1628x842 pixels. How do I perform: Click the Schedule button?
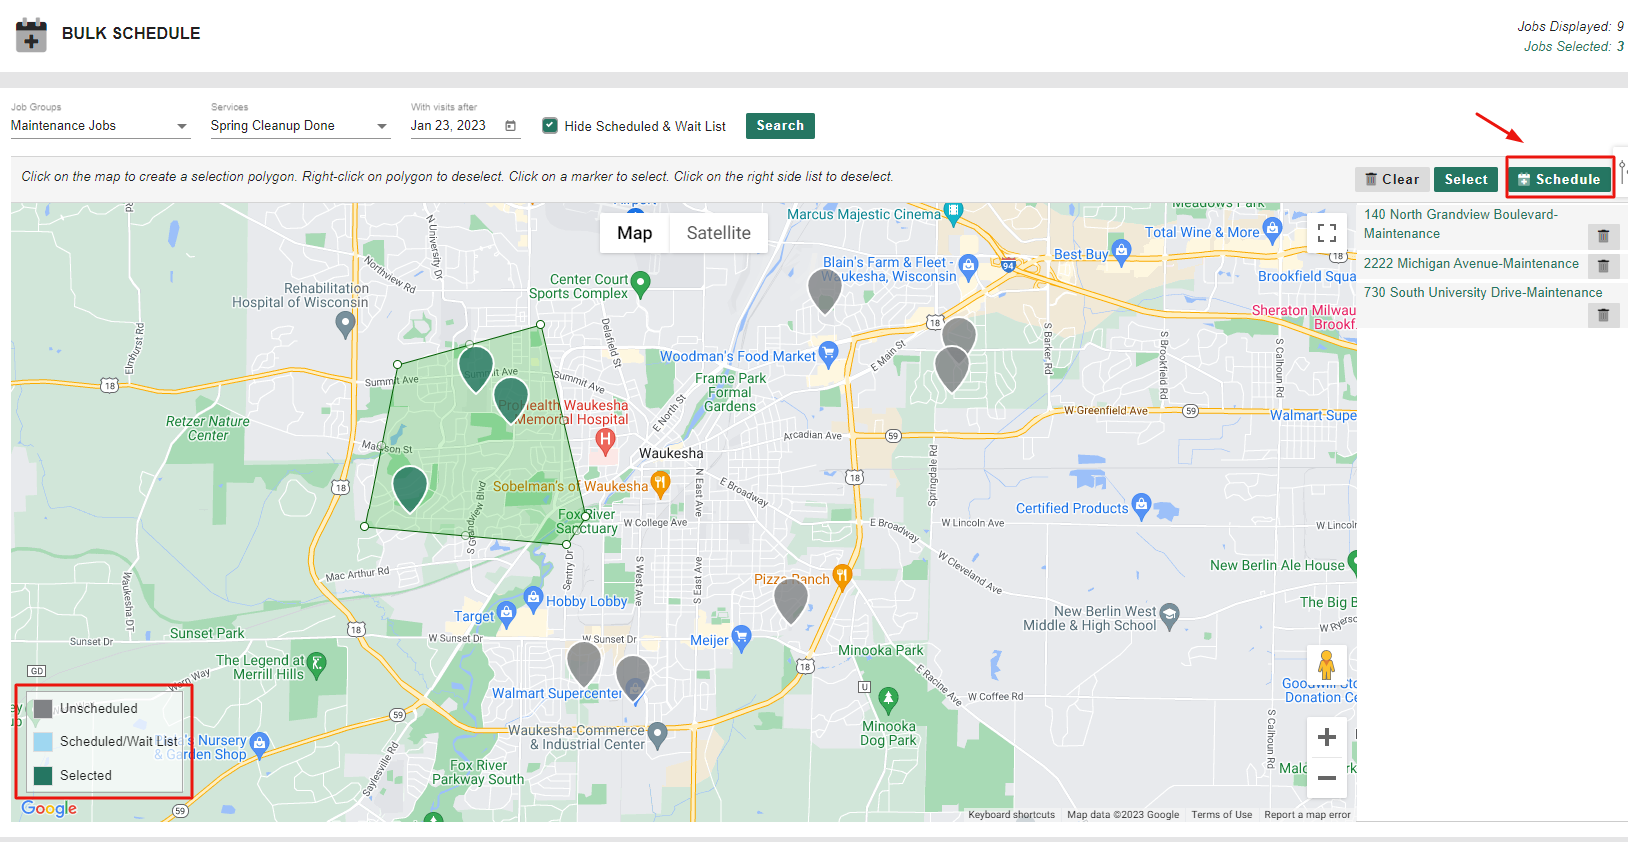click(x=1559, y=179)
